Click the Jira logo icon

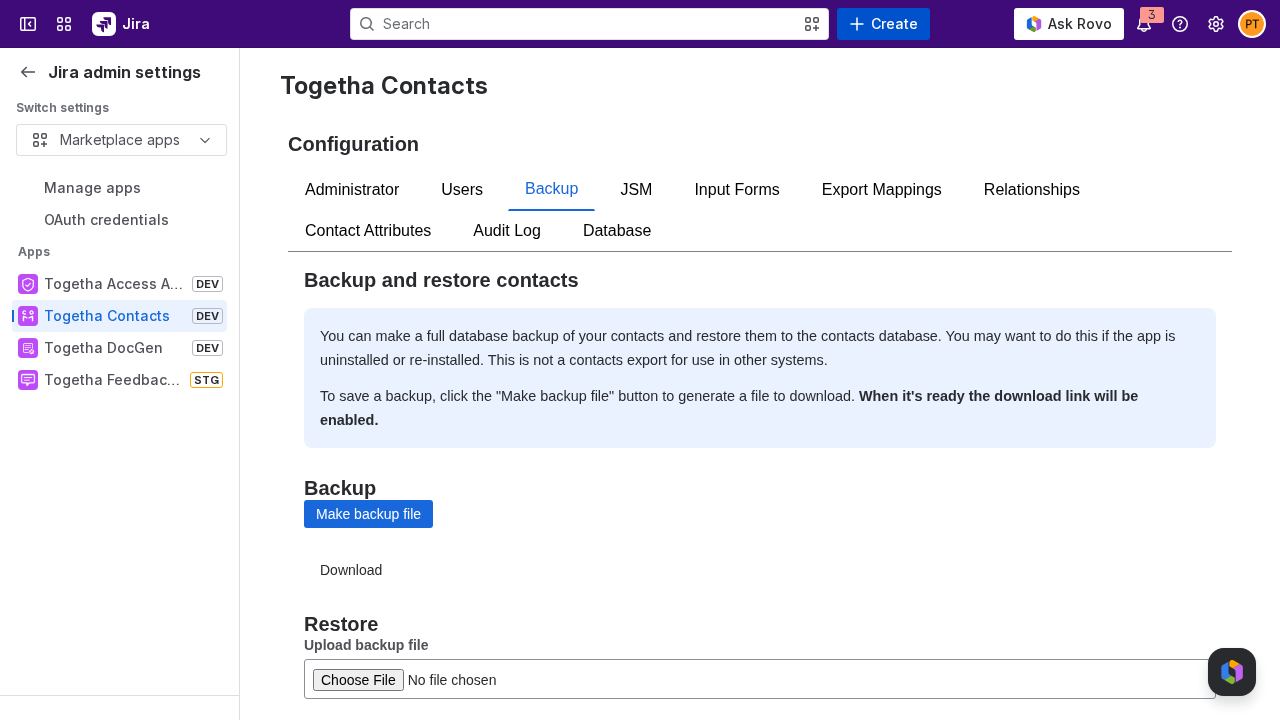click(104, 24)
